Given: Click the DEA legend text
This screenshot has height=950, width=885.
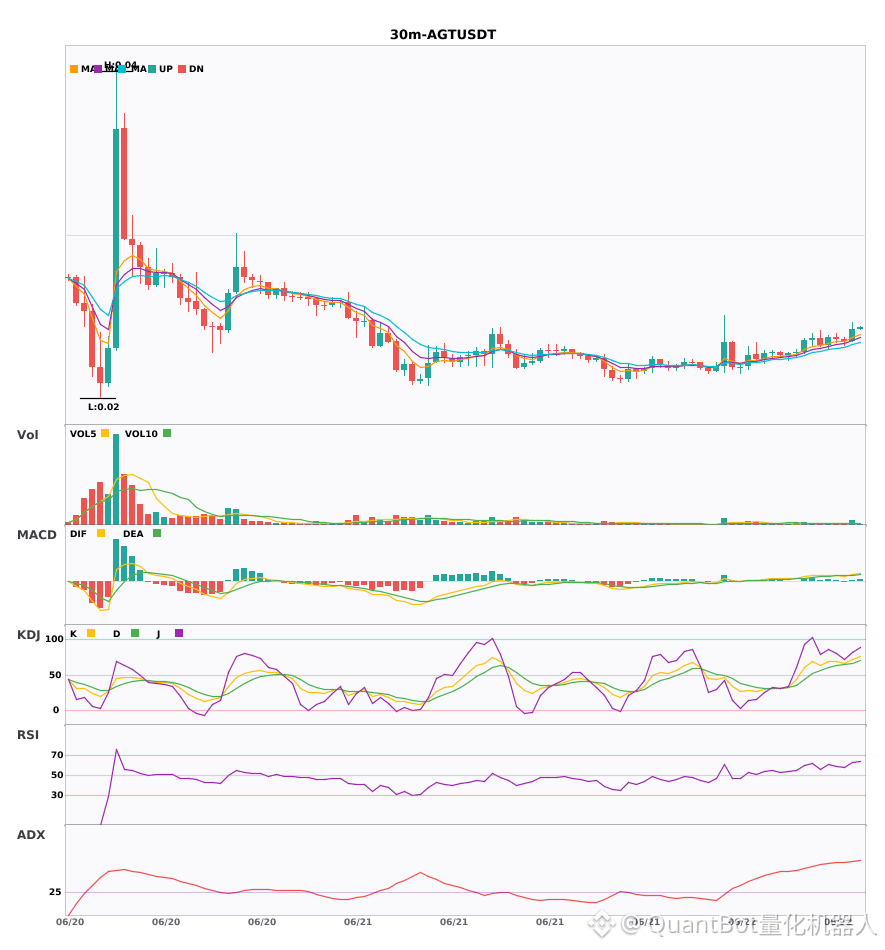Looking at the screenshot, I should coord(133,534).
